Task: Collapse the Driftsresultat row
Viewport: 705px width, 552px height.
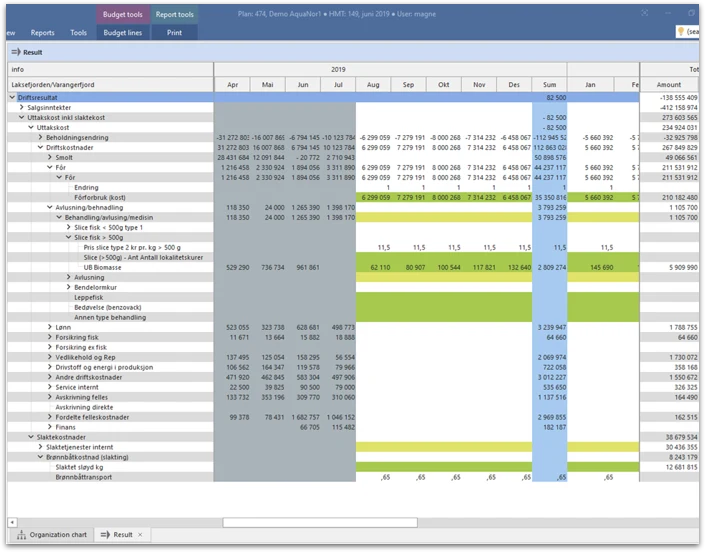Action: tap(12, 97)
